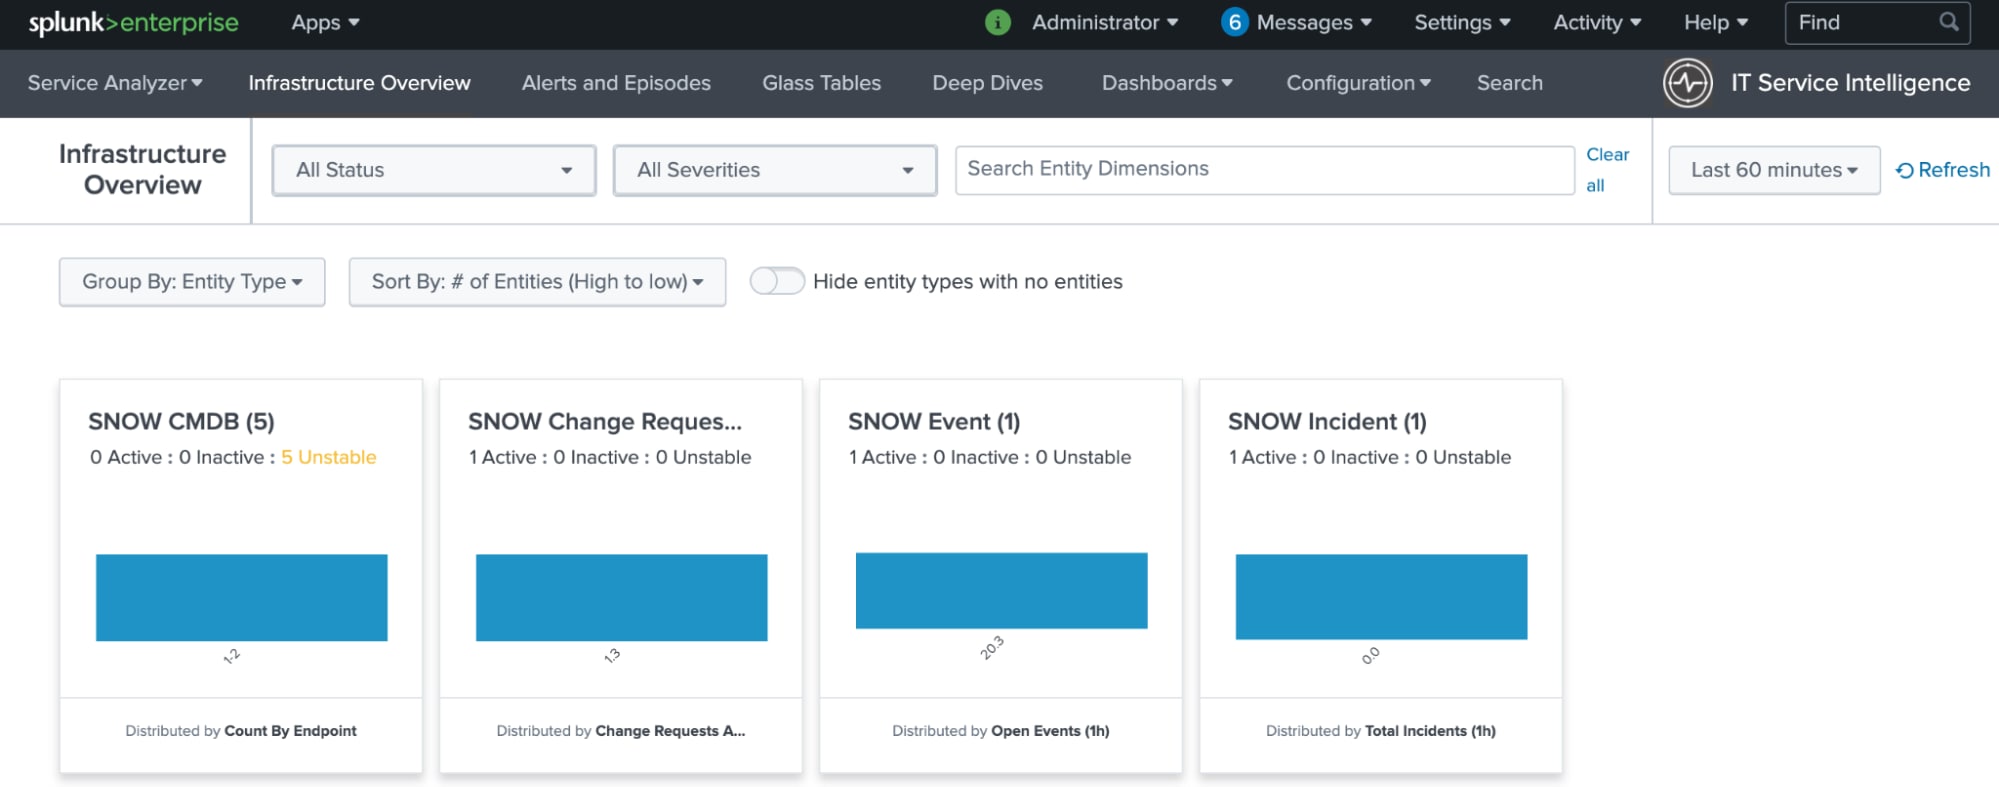Open the SNOW Event (1) card title
Screen dimensions: 1999x787
(934, 422)
